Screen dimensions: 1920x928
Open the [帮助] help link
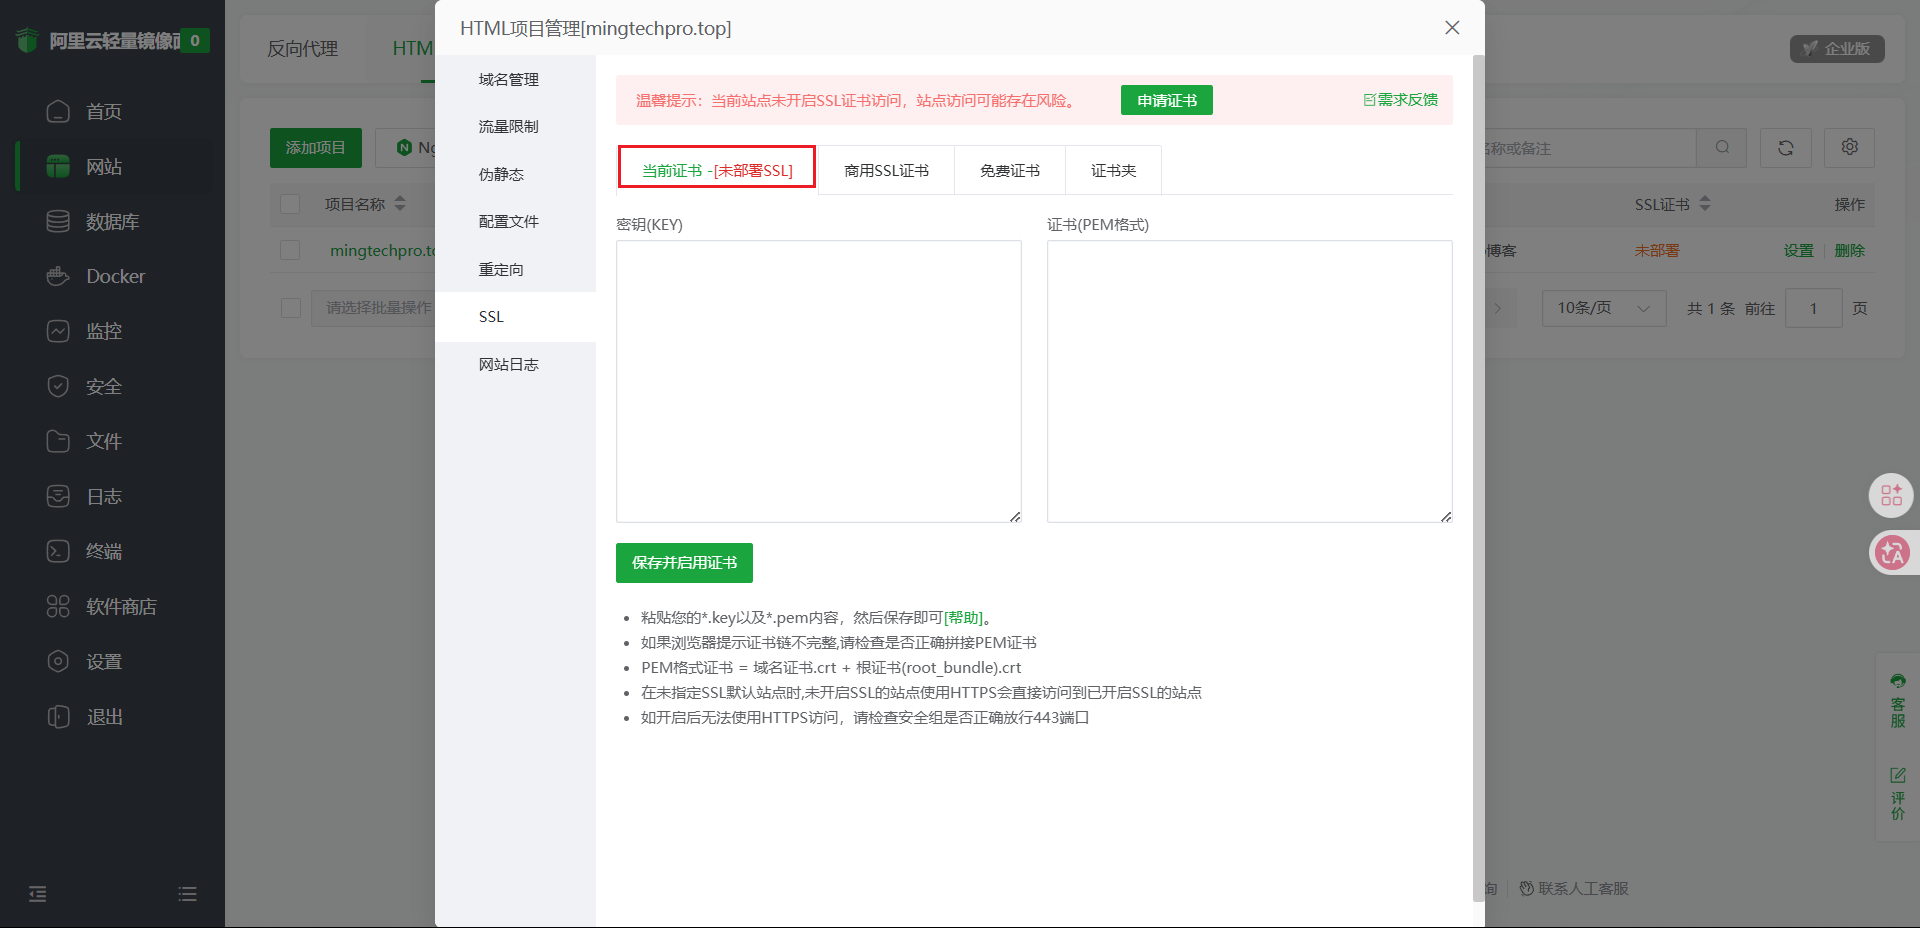coord(963,618)
